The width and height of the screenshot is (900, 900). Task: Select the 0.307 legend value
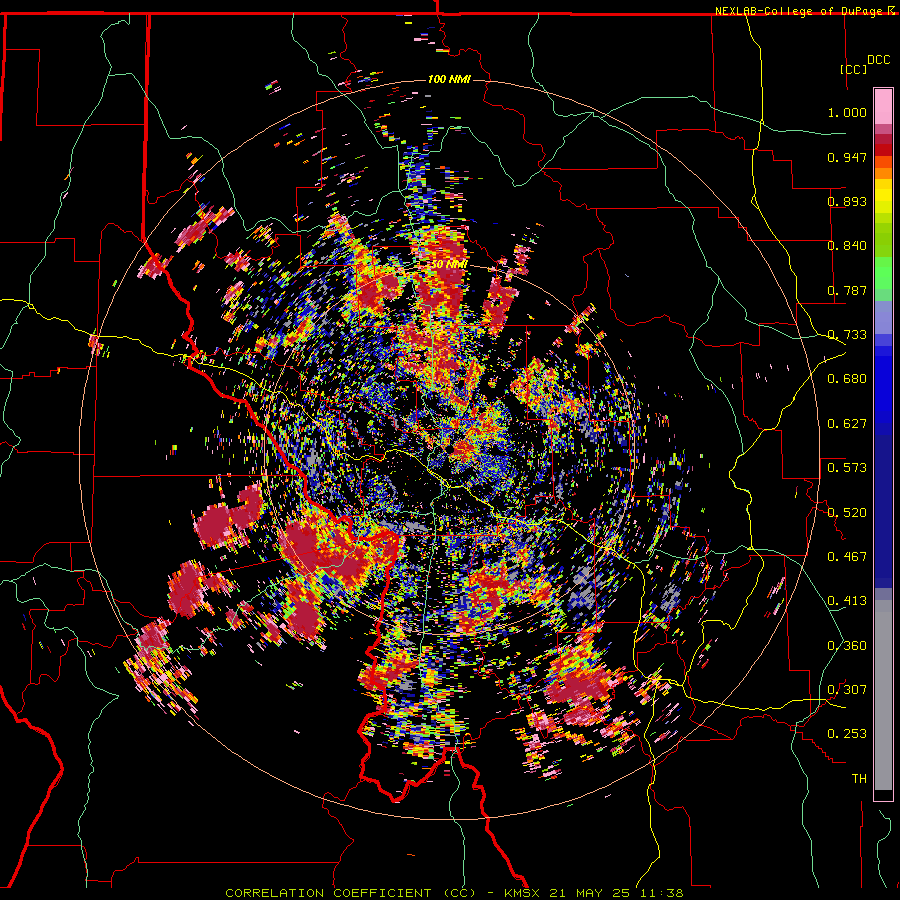[847, 690]
